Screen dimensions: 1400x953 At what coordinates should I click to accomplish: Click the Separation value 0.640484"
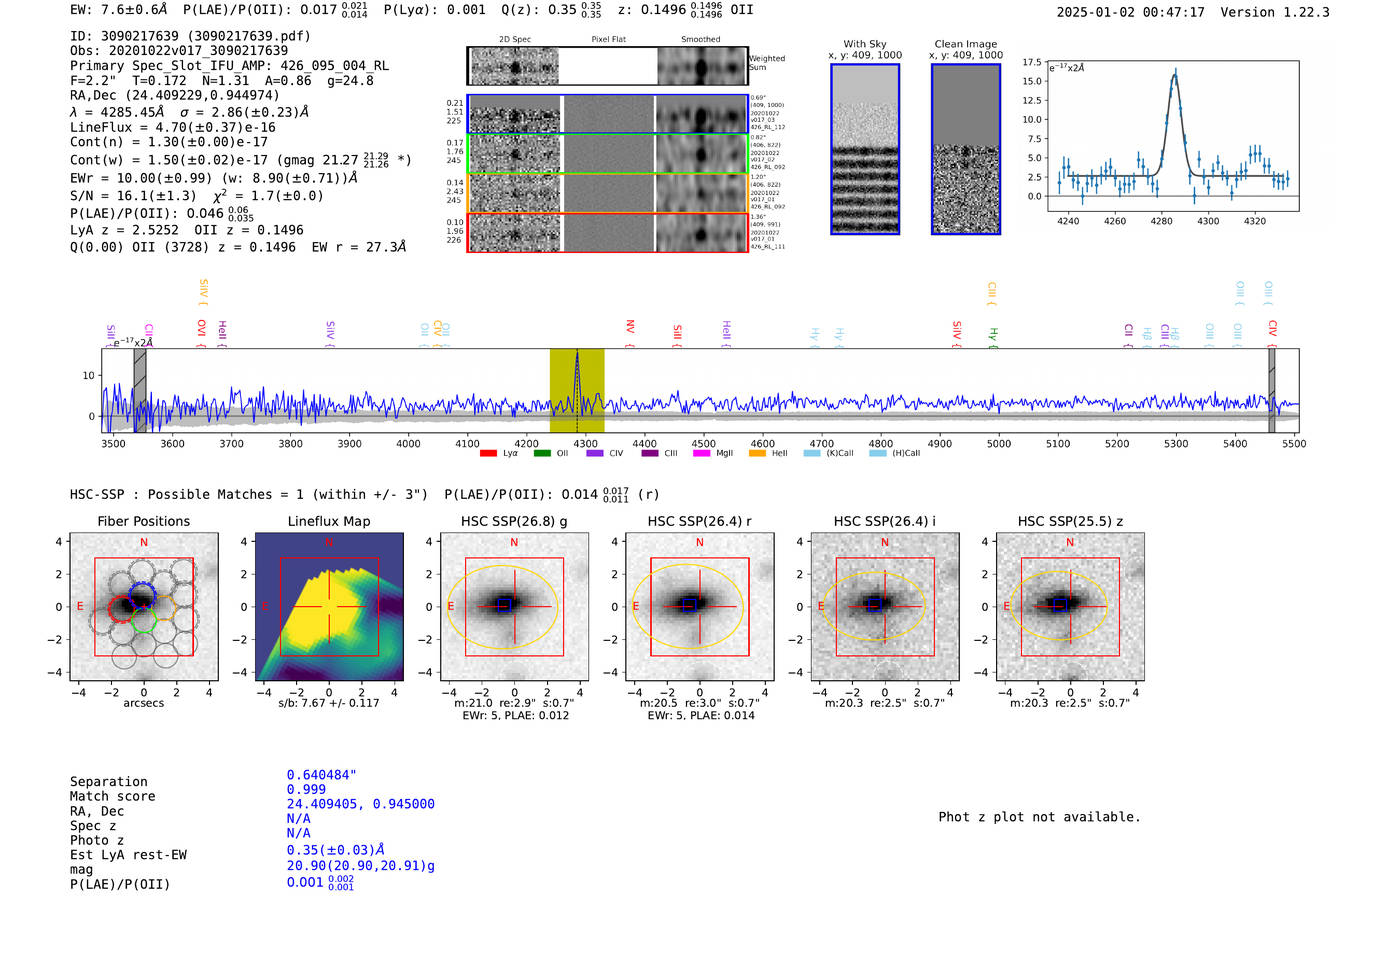click(322, 775)
